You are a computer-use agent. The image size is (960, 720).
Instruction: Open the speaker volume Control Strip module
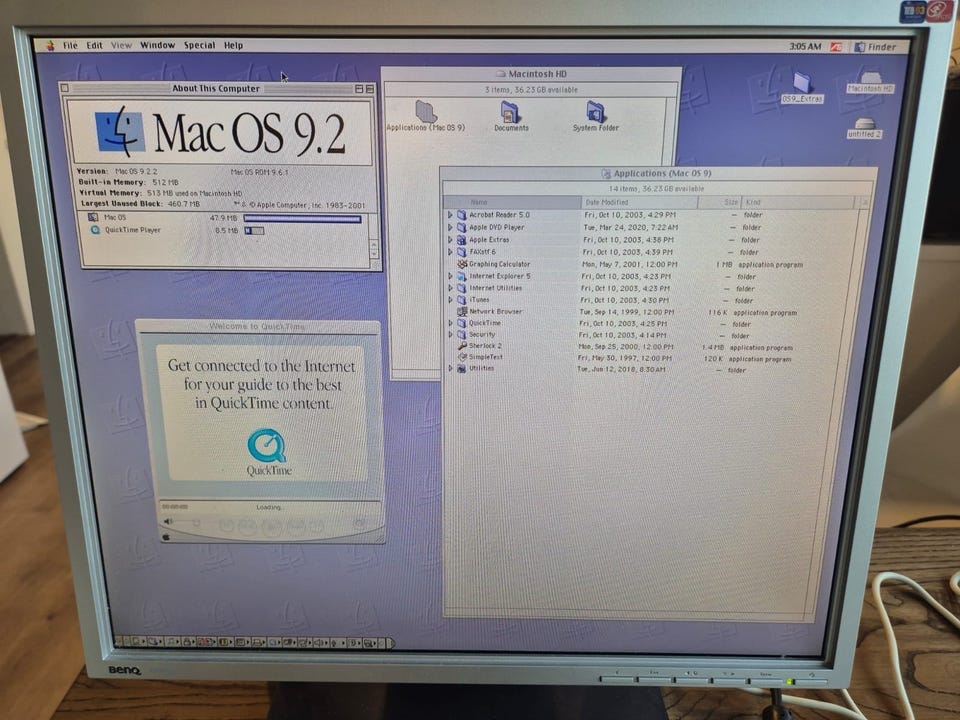pyautogui.click(x=320, y=643)
